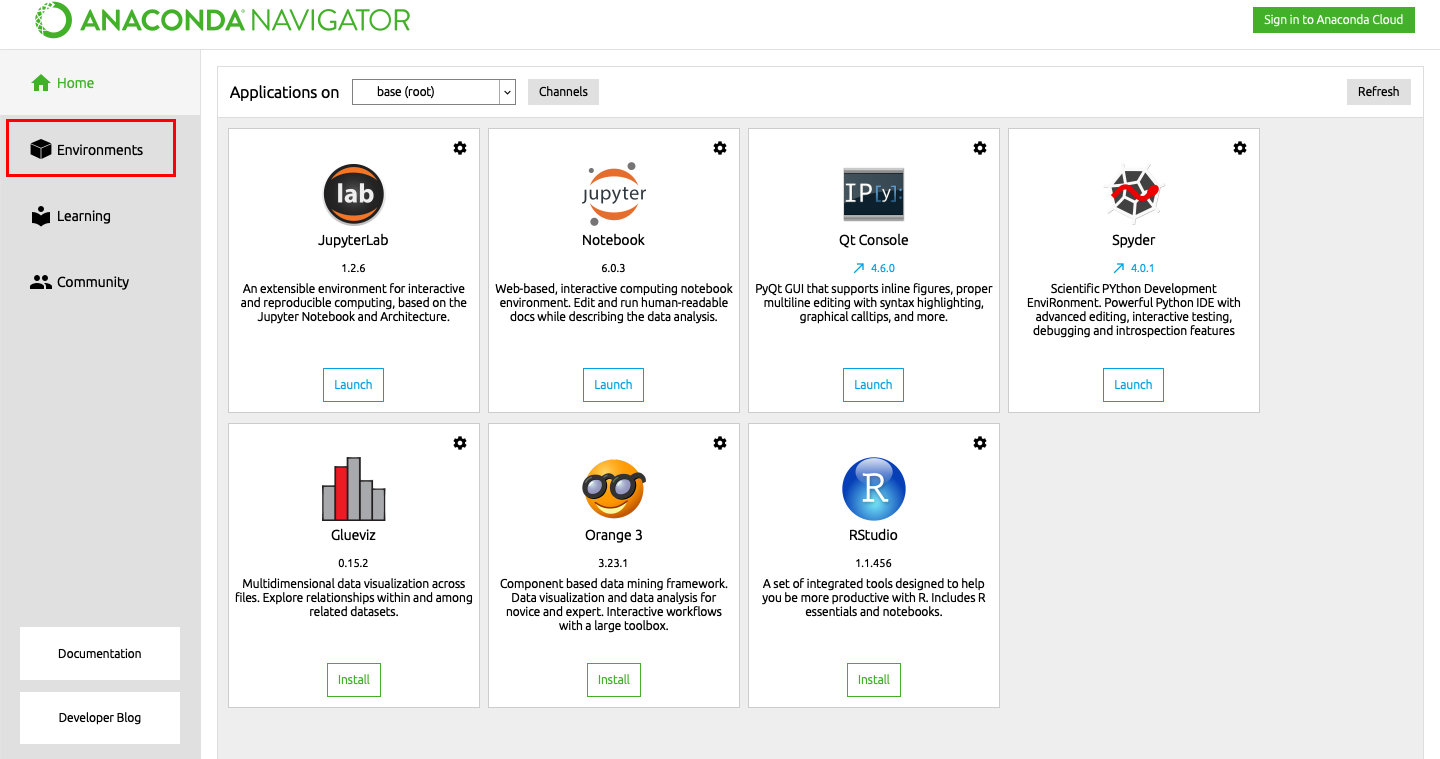Image resolution: width=1440 pixels, height=759 pixels.
Task: Click the Spyder application logo
Action: point(1134,194)
